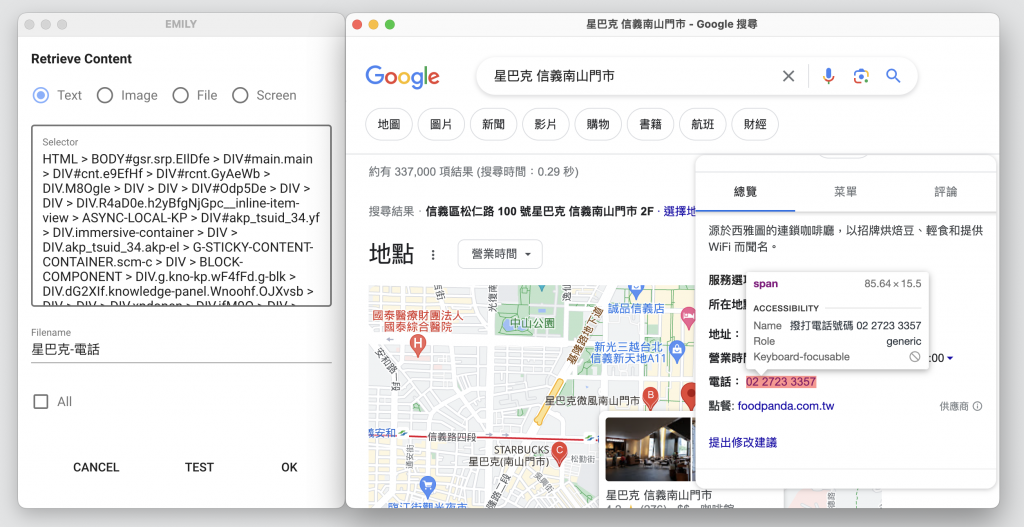
Task: Edit the Filename field 星巴克-電話
Action: (x=181, y=349)
